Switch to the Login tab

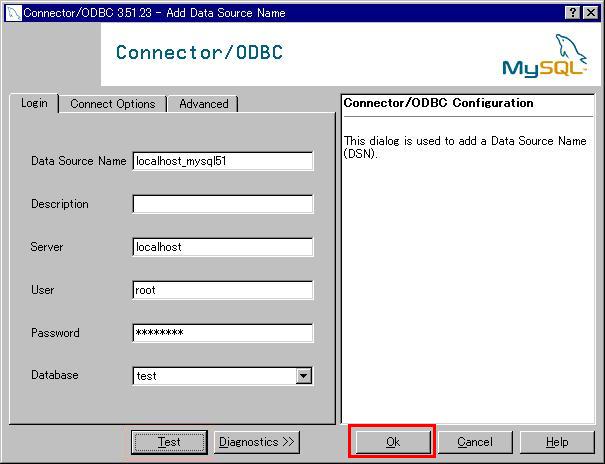tap(34, 103)
